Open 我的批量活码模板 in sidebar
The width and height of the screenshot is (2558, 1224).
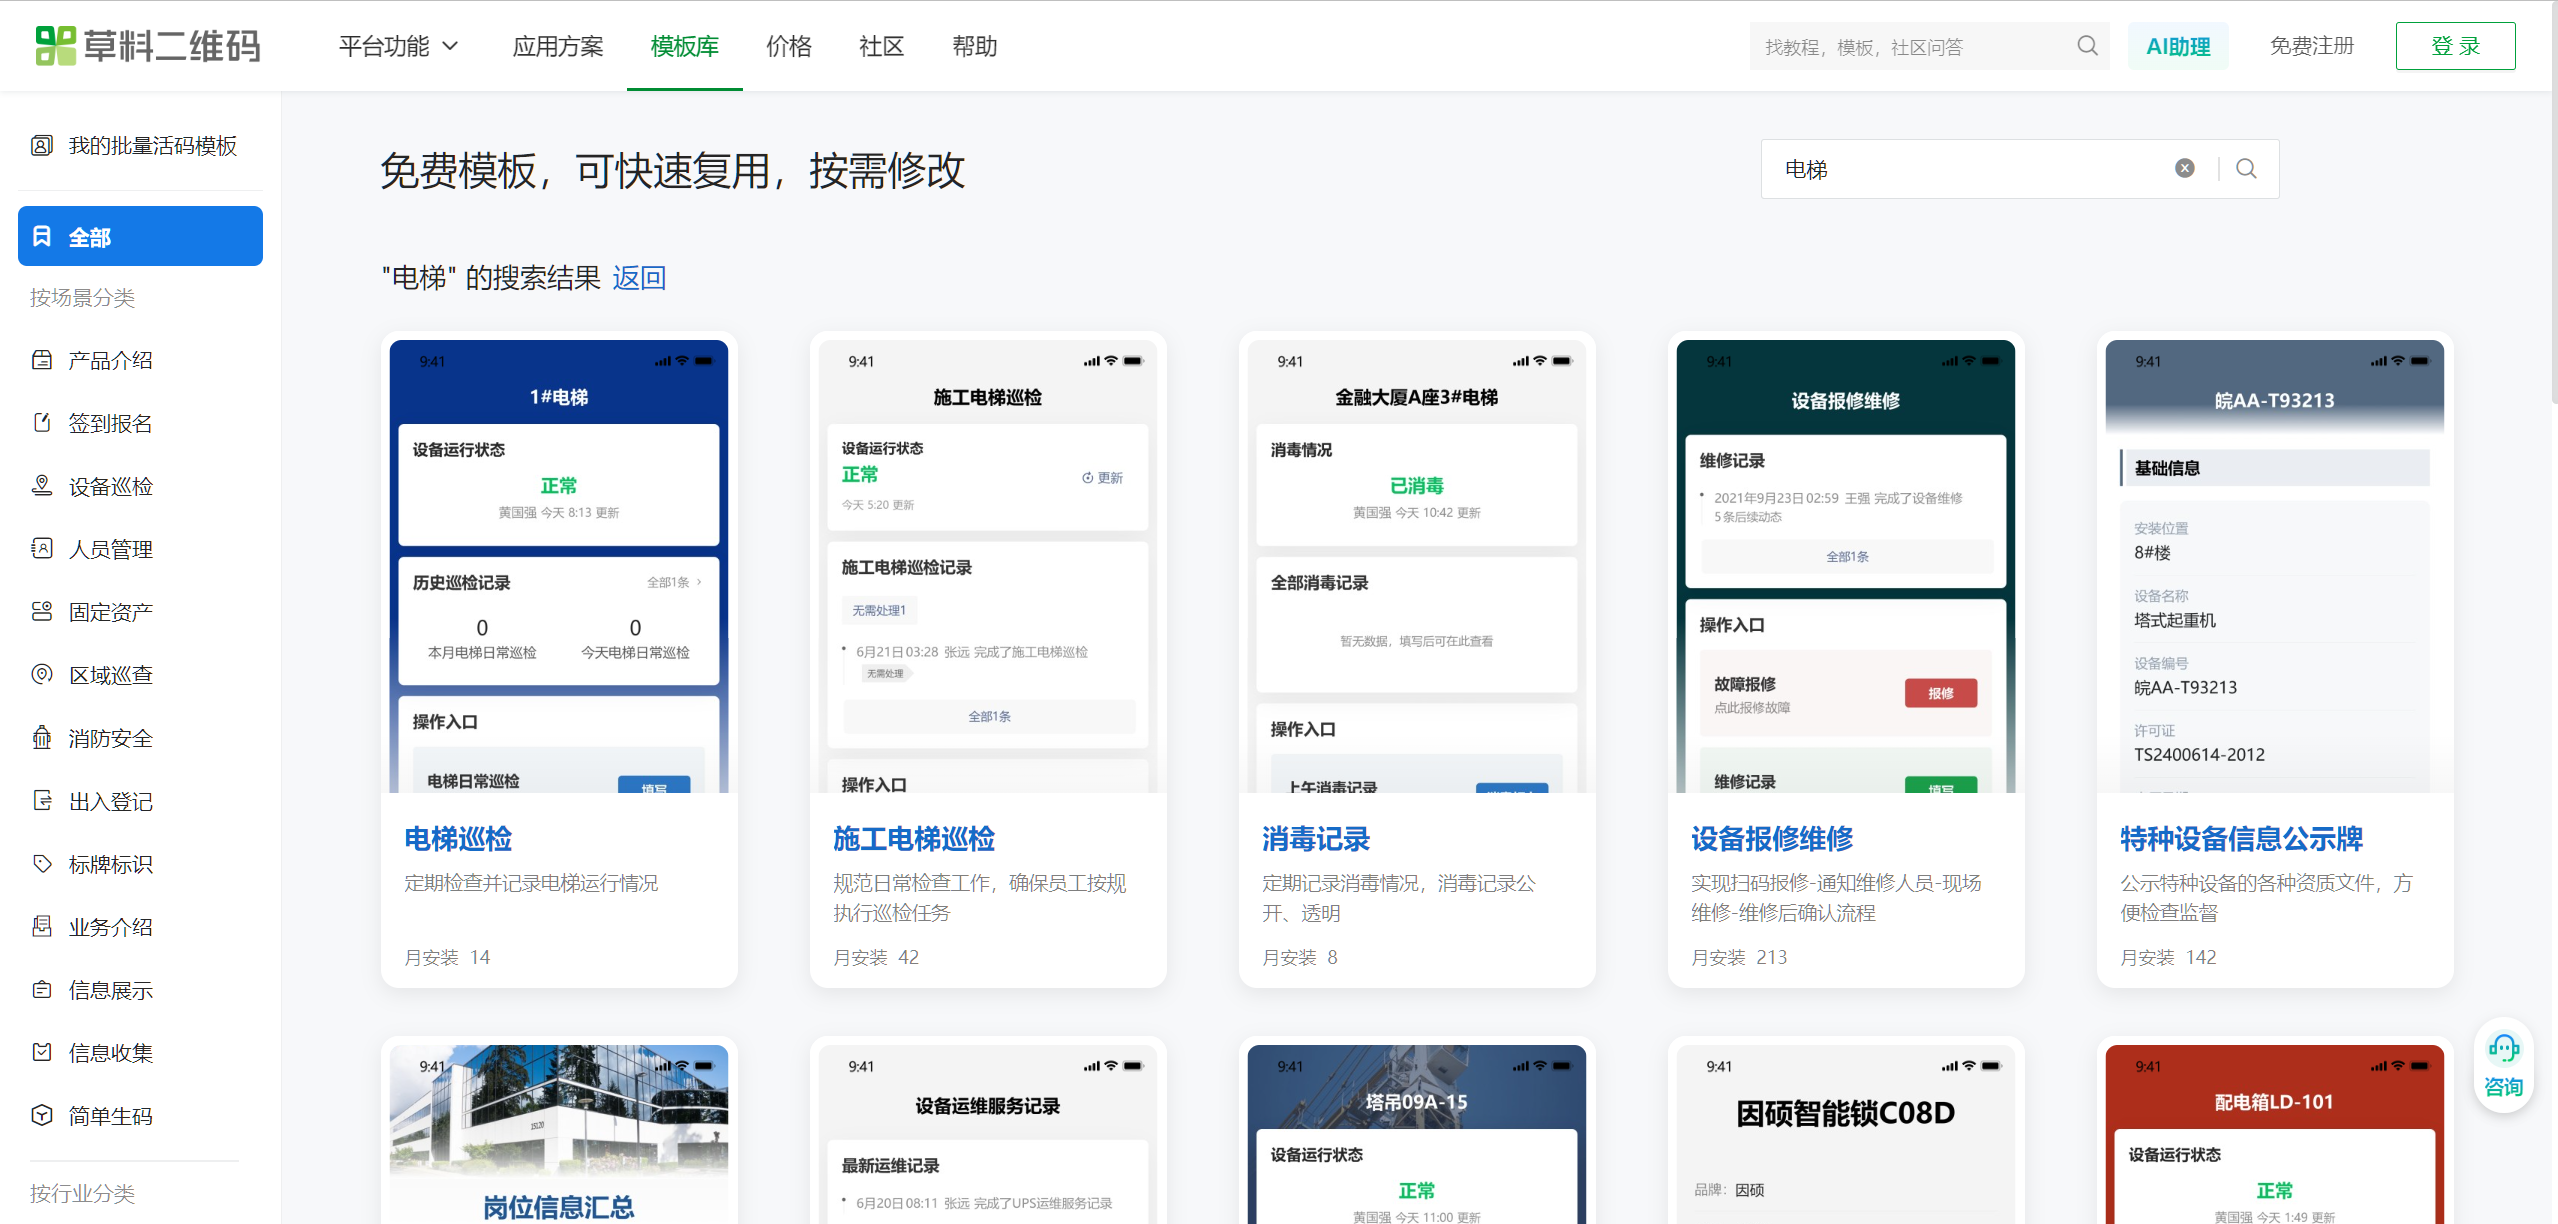(x=152, y=146)
